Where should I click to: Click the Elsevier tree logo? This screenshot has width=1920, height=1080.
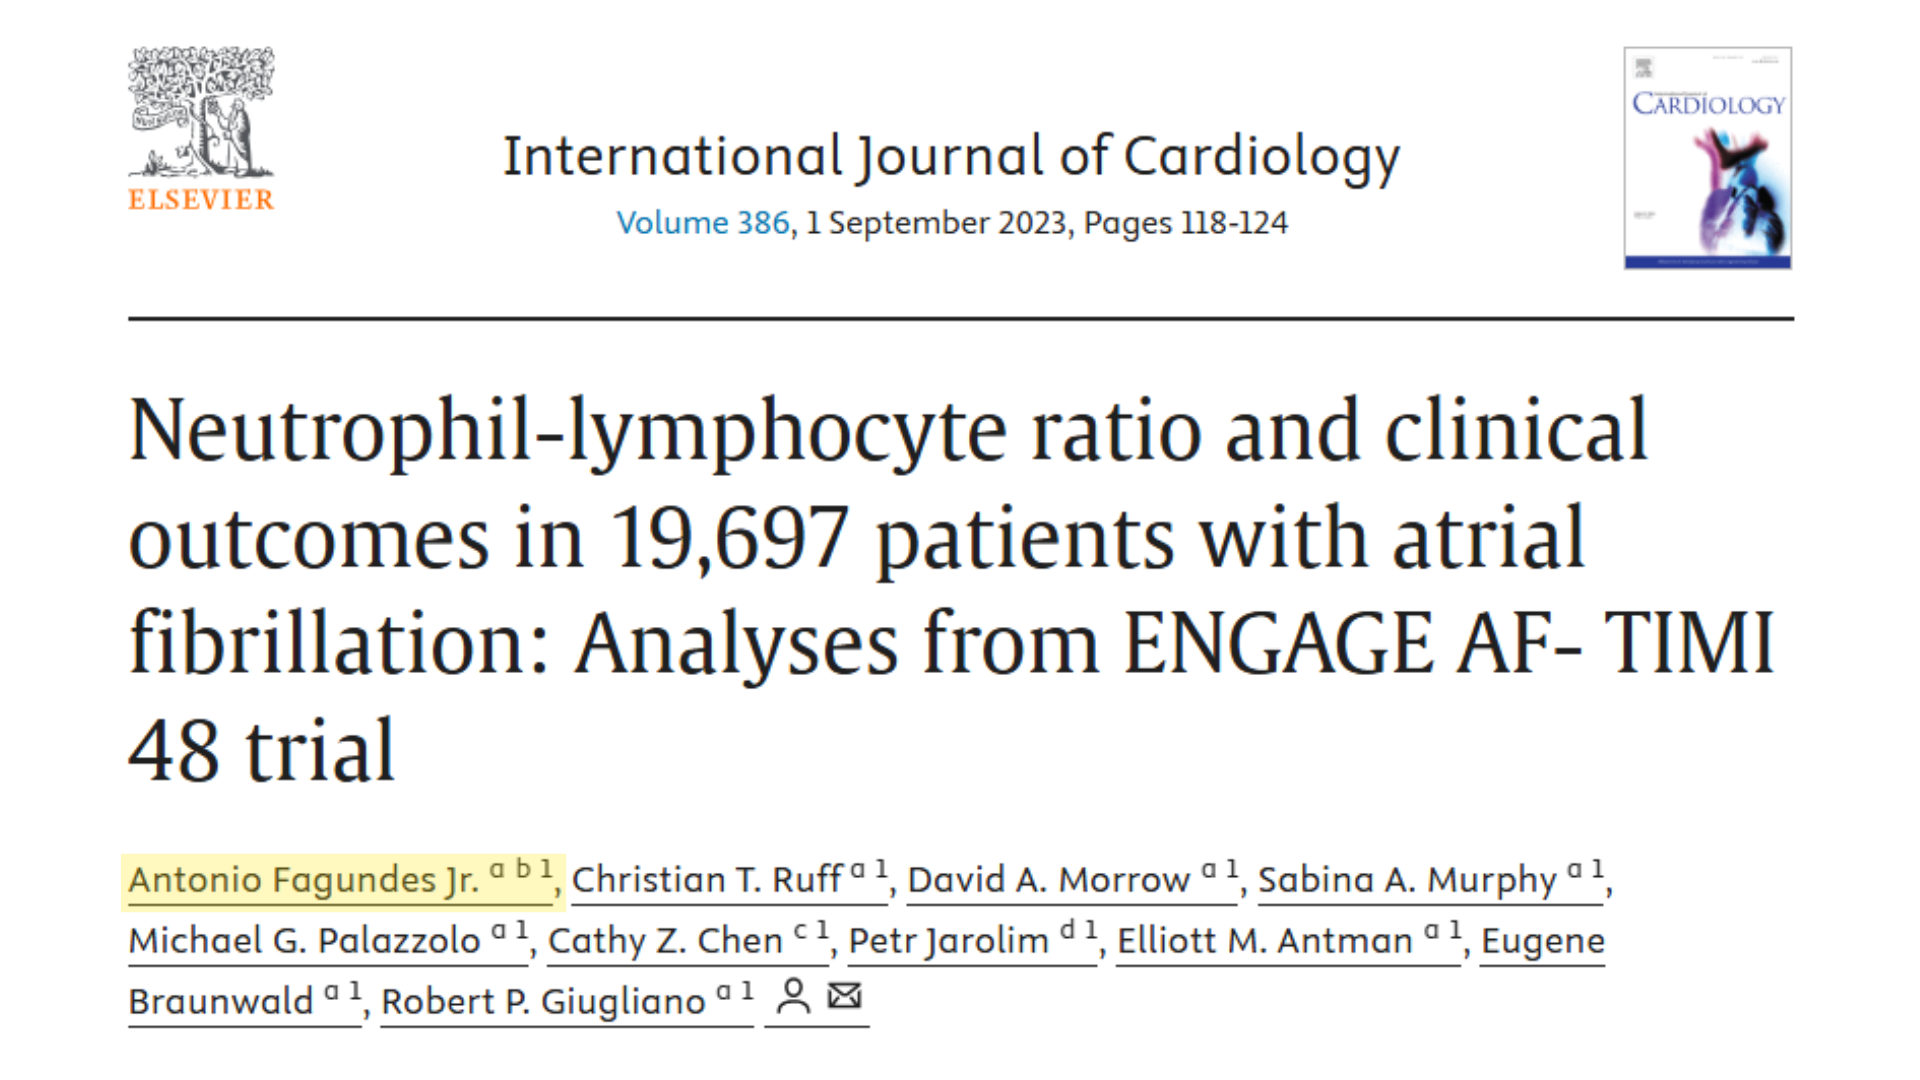201,113
